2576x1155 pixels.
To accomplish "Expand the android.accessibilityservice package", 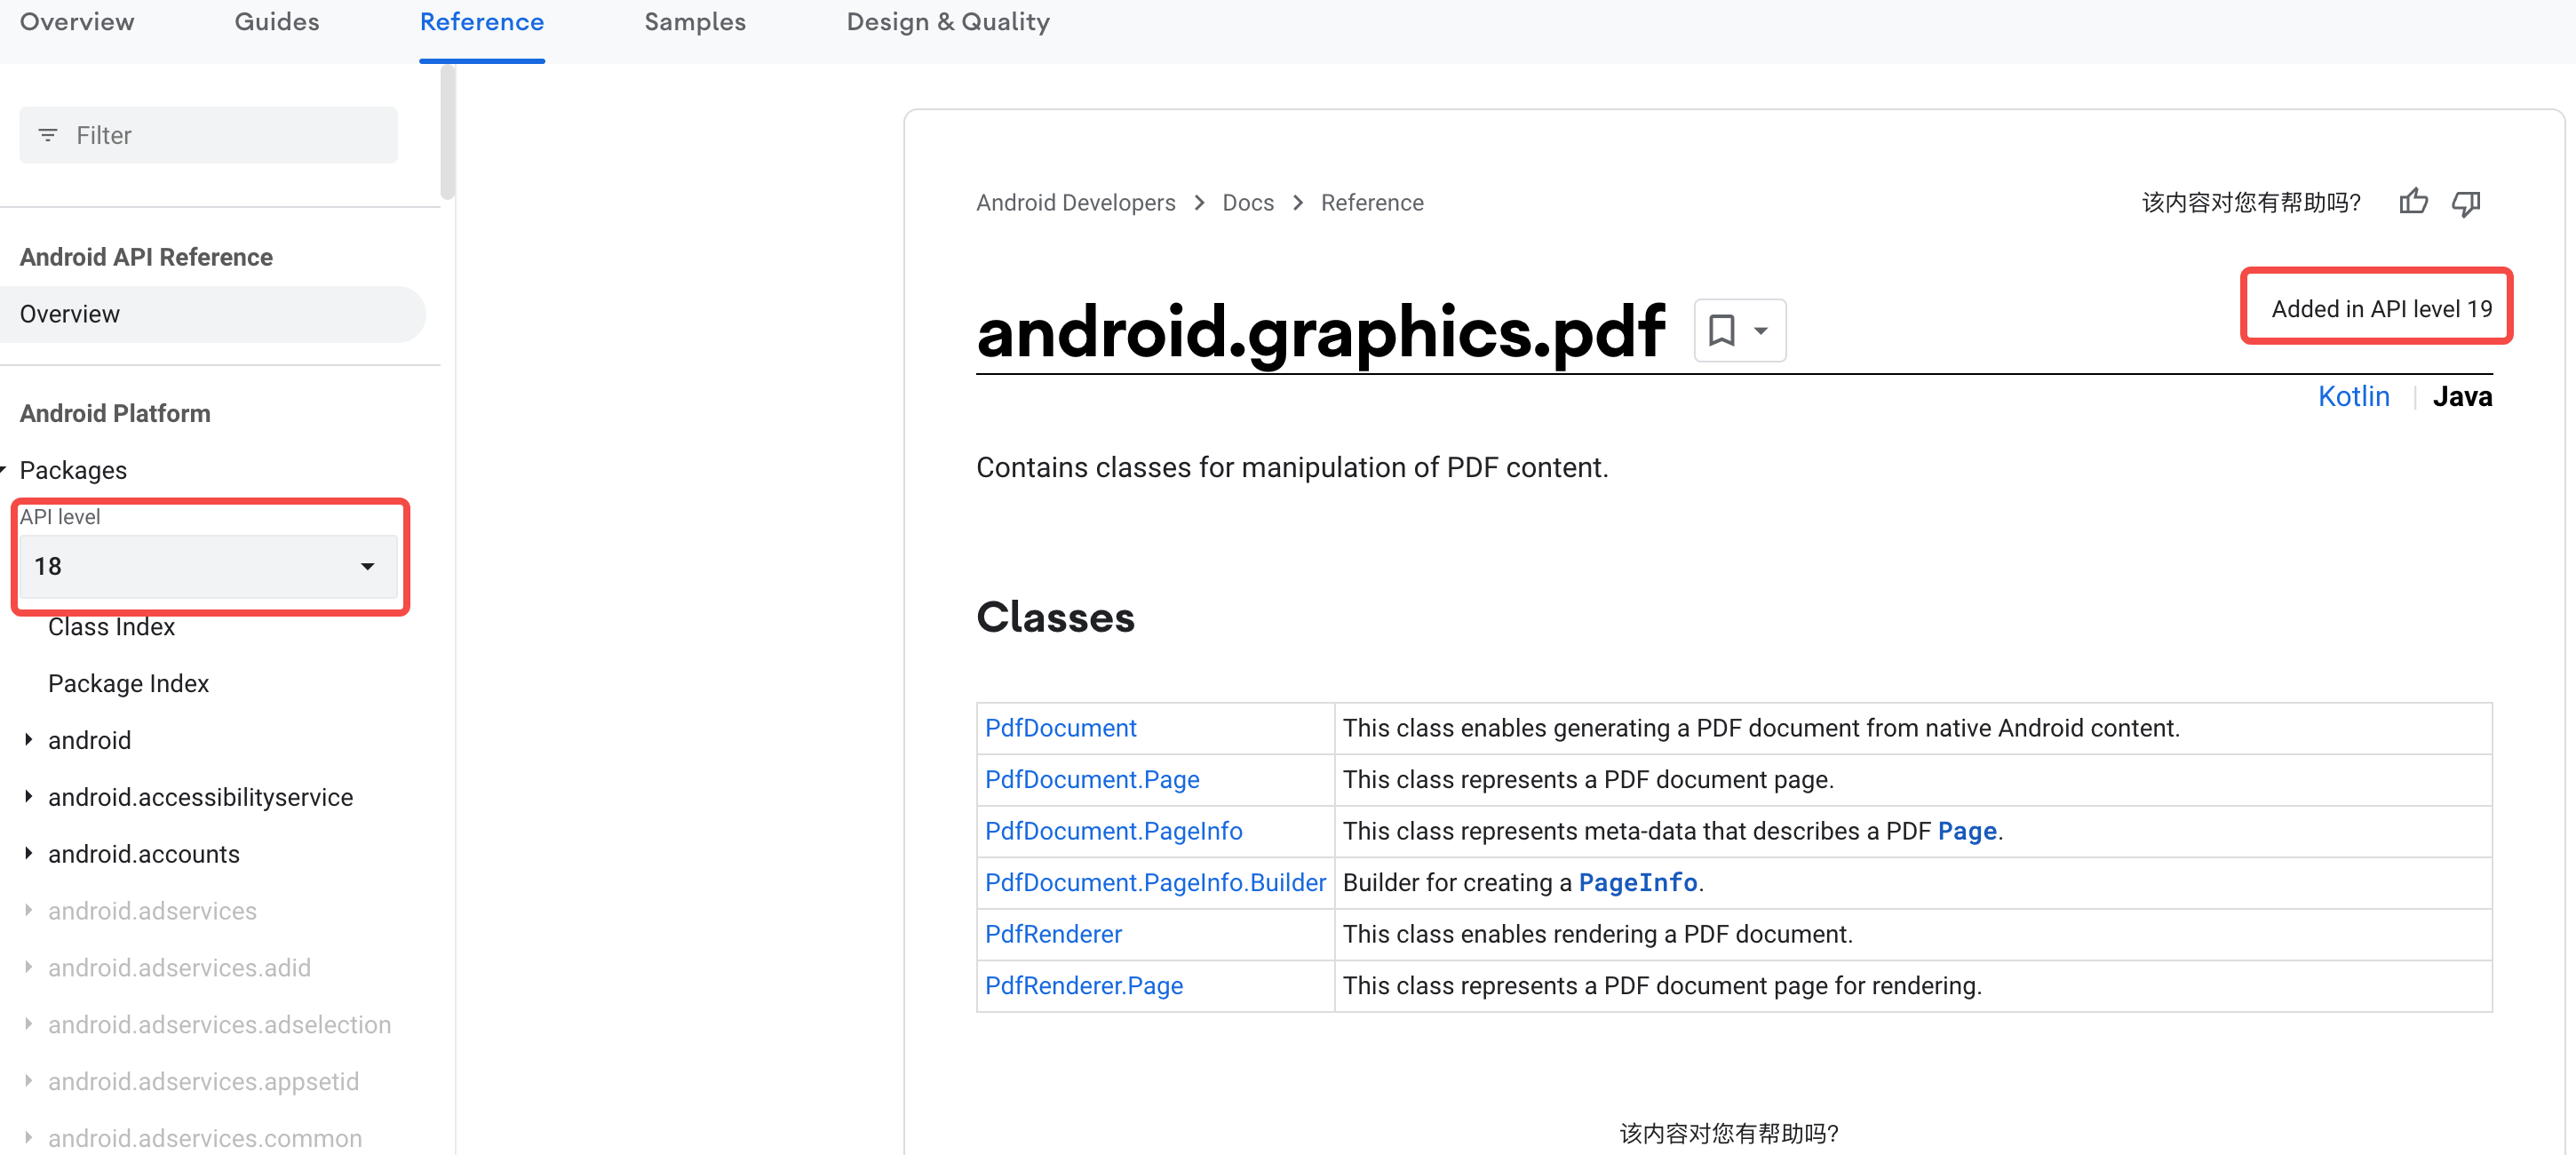I will (x=28, y=797).
